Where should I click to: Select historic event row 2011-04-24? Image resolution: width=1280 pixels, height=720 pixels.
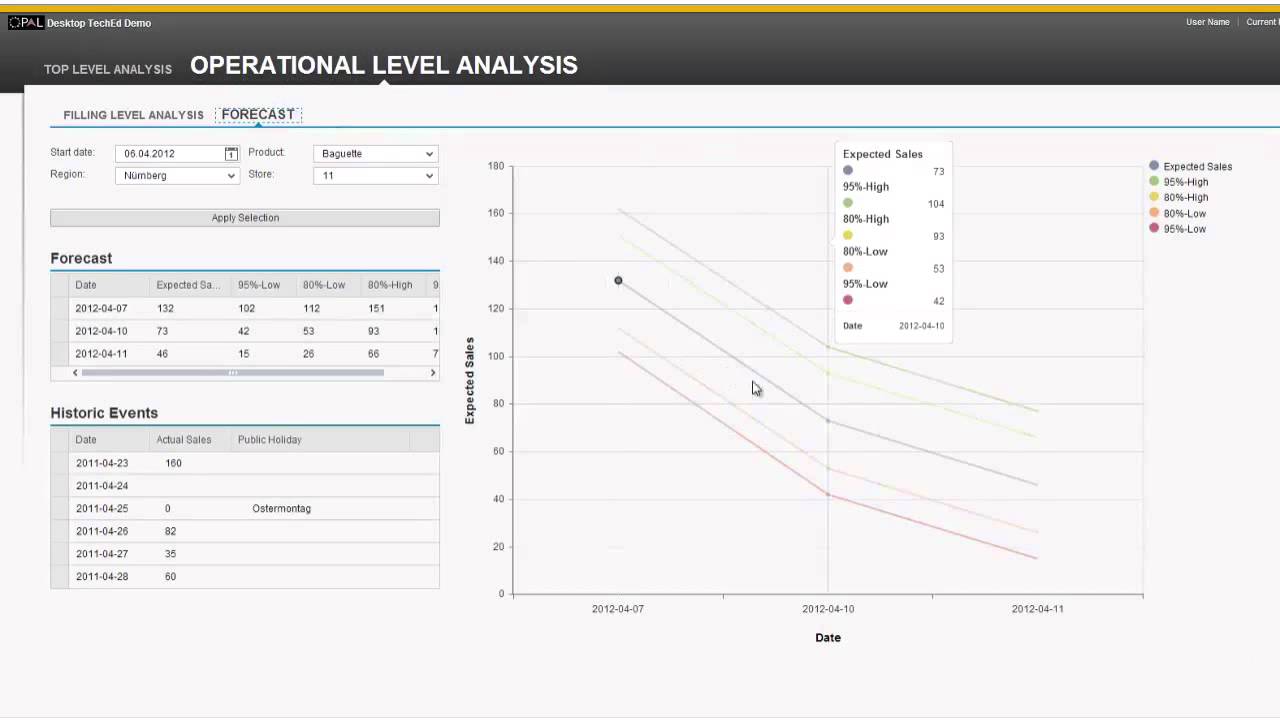pyautogui.click(x=245, y=486)
